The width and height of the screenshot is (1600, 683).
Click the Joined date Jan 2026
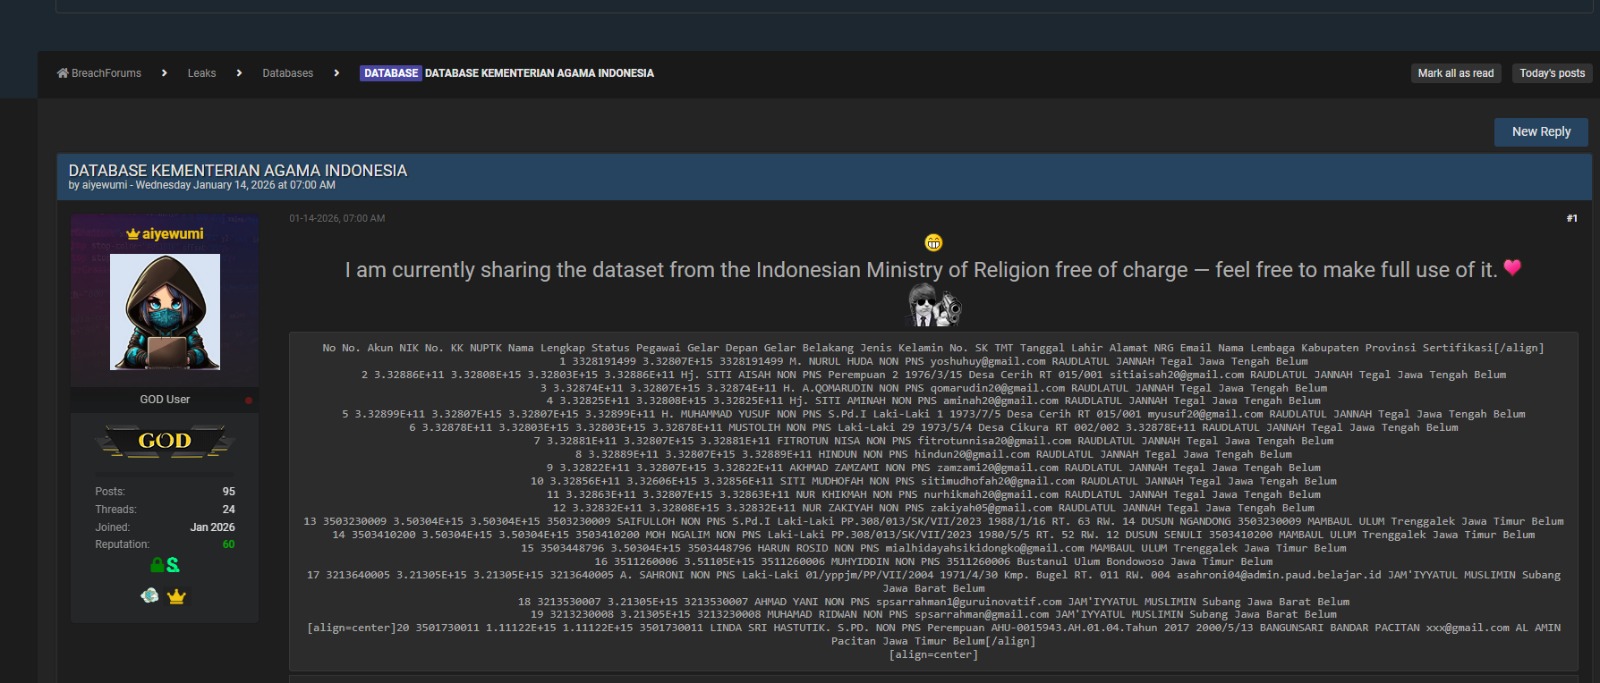212,527
